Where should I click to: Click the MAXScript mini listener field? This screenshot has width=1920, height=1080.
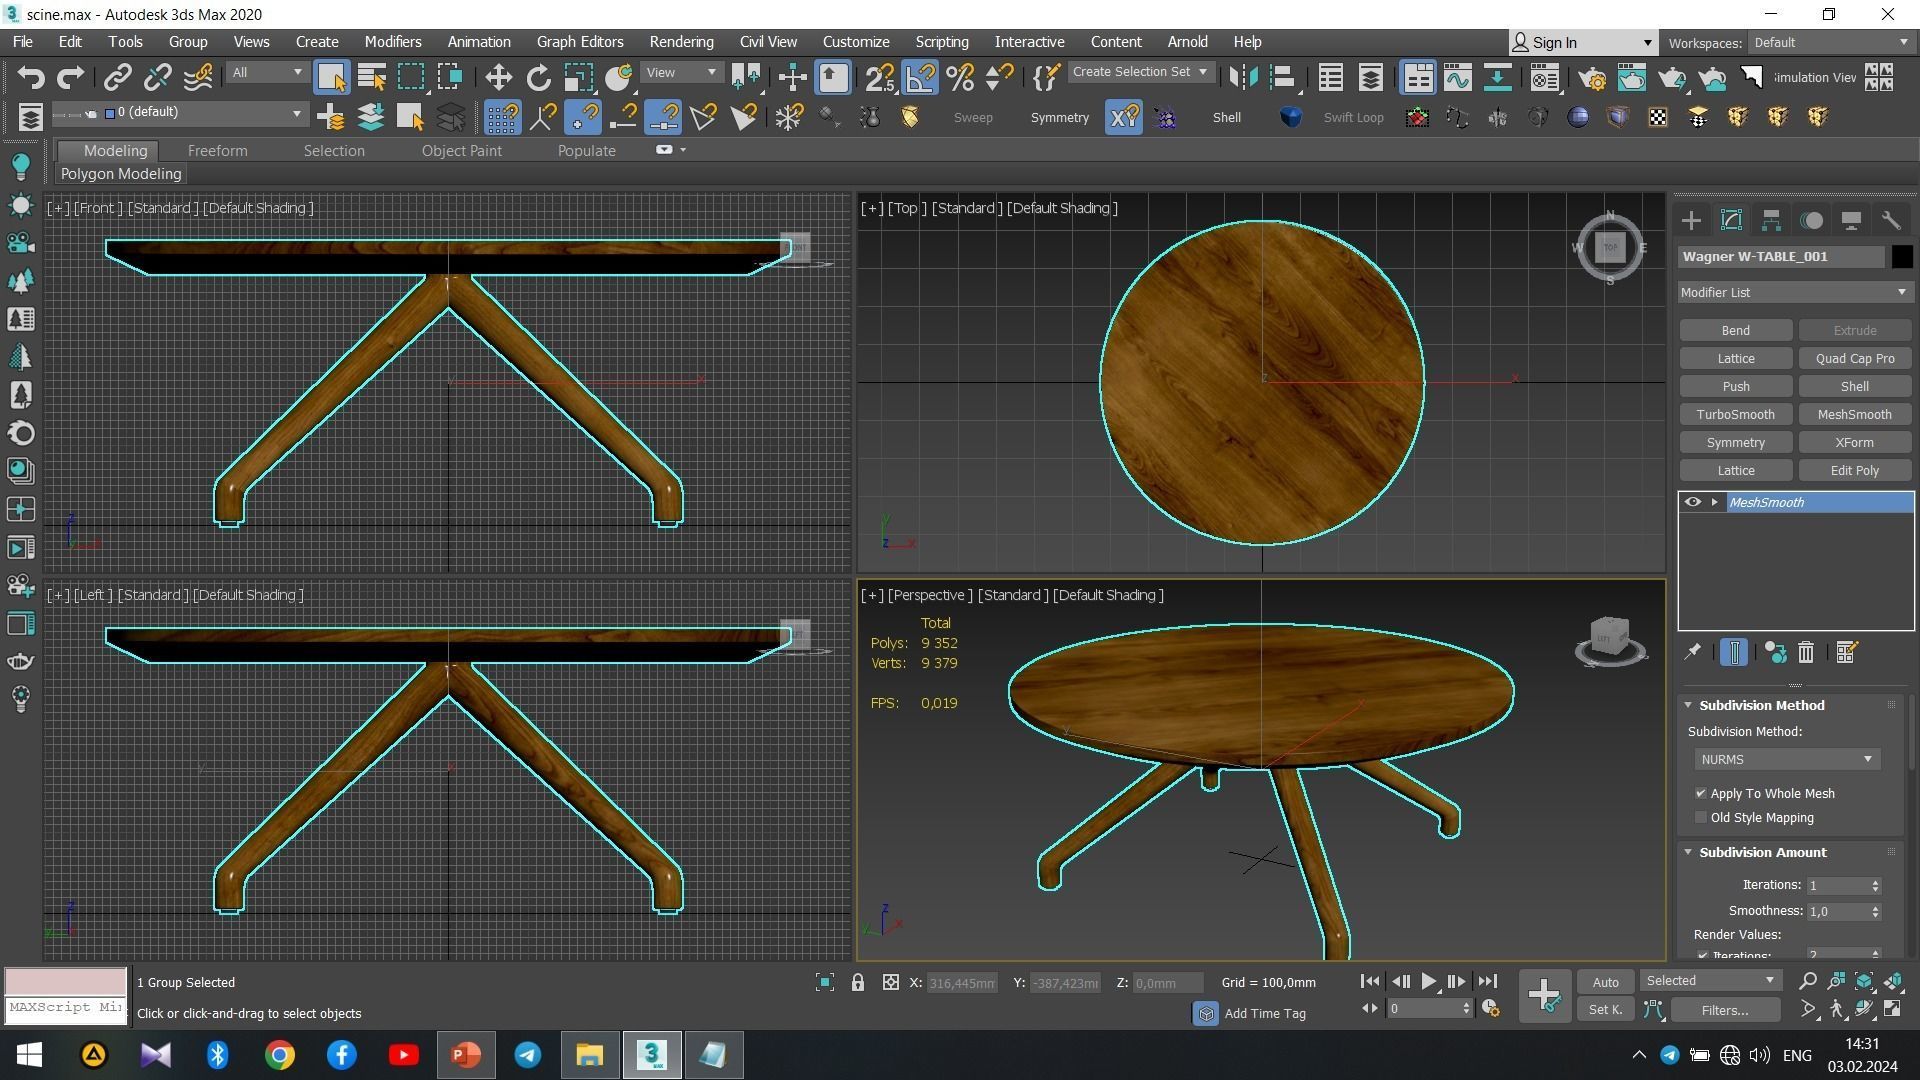[x=66, y=1008]
